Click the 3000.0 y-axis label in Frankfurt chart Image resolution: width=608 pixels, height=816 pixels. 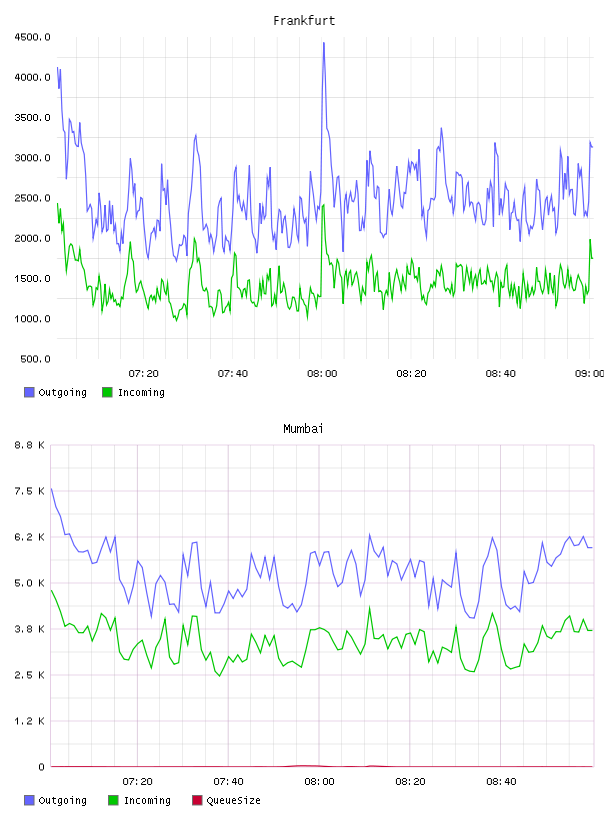point(32,158)
